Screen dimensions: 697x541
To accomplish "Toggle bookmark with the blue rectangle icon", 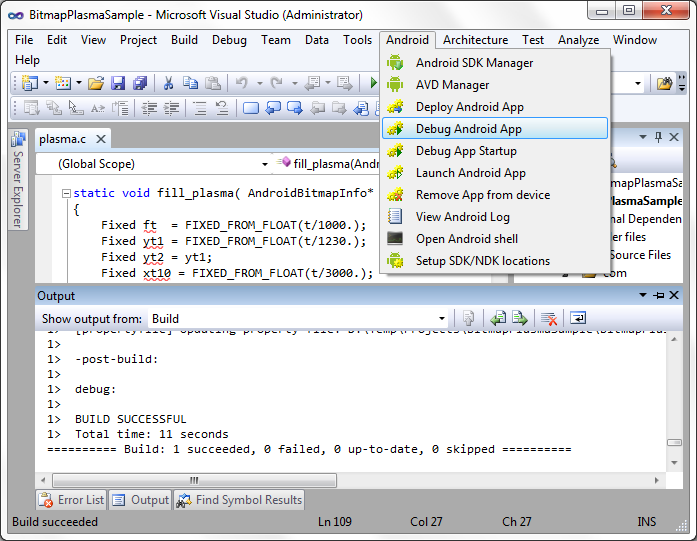I will click(x=251, y=108).
